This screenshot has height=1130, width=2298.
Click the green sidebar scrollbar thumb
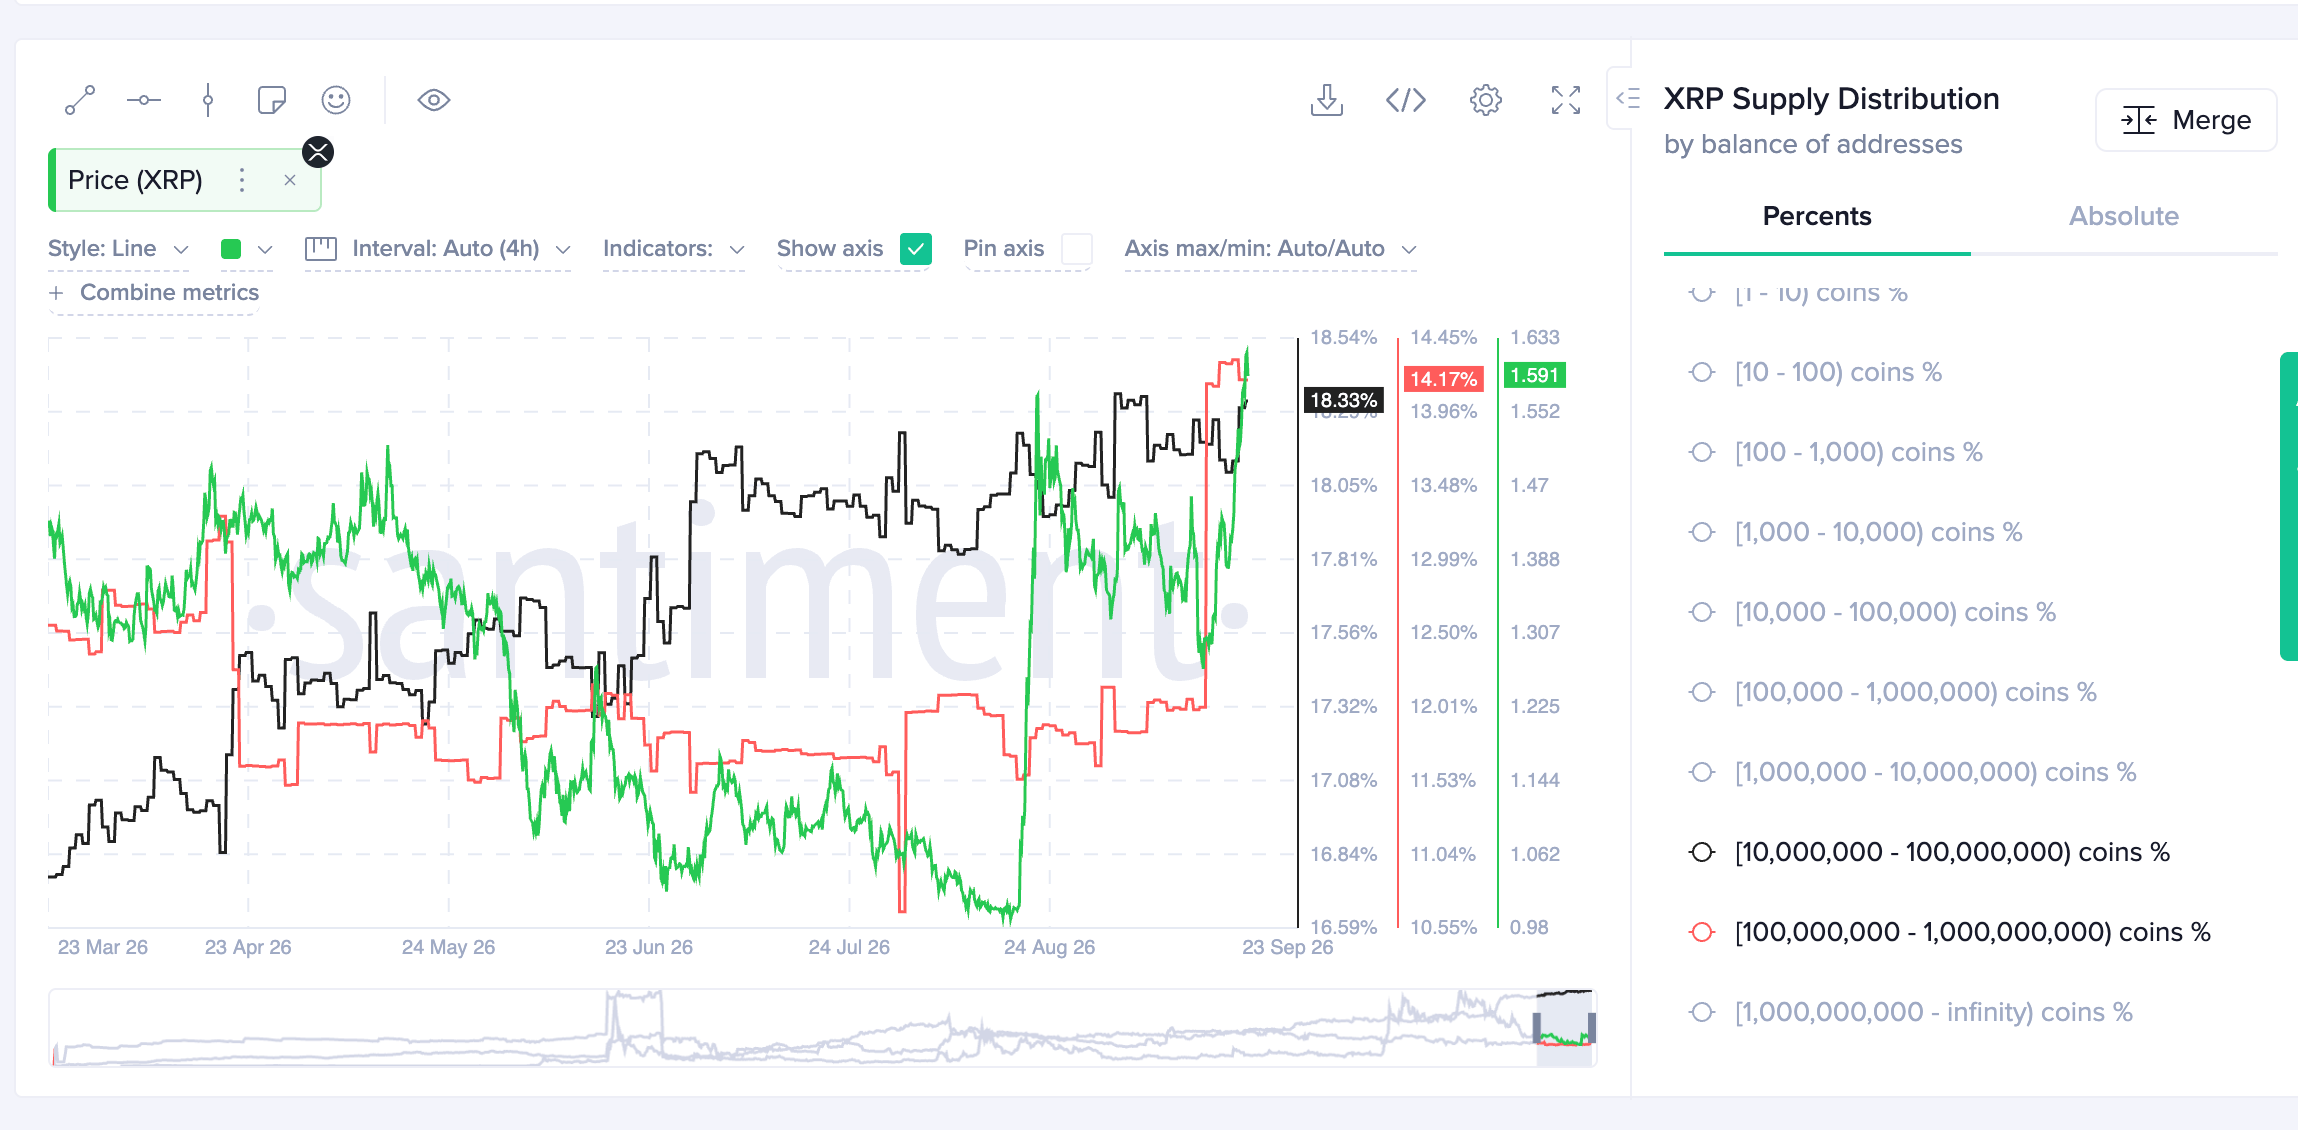click(2289, 506)
